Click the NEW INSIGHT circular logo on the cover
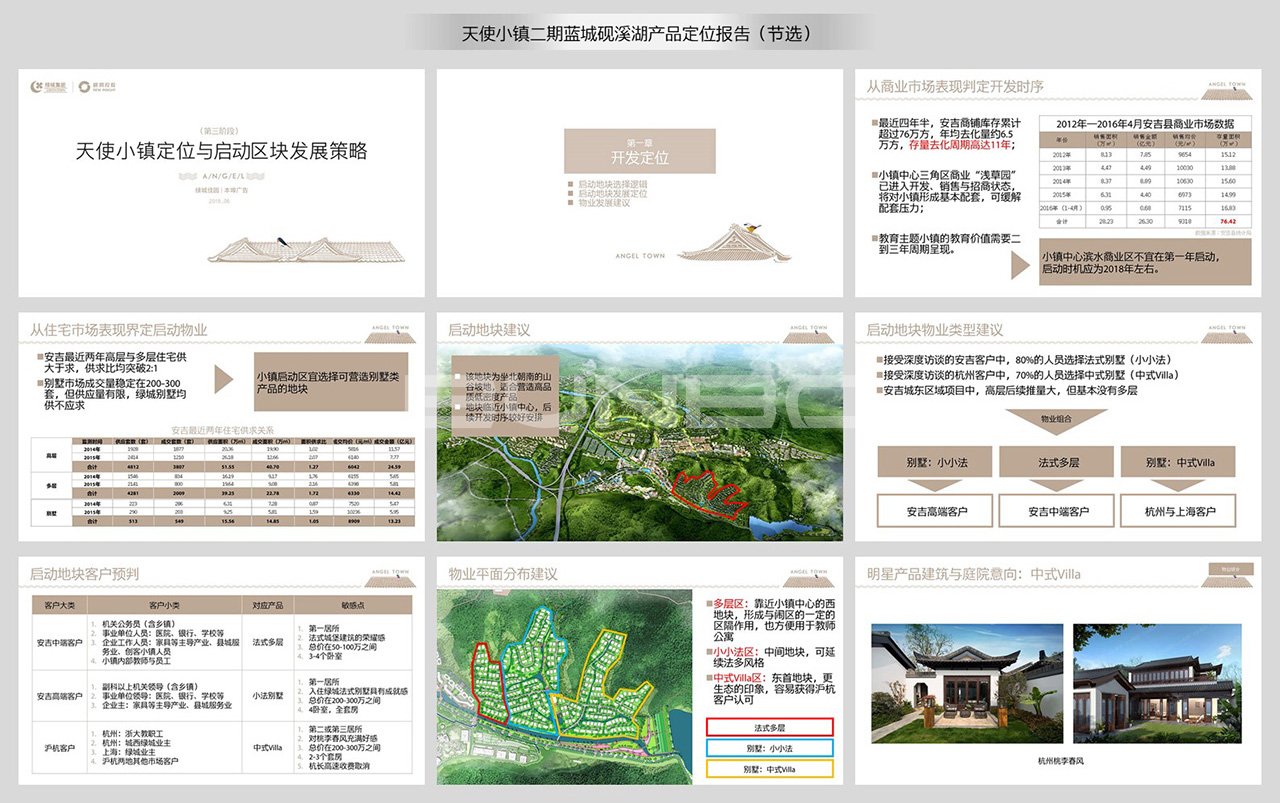Viewport: 1280px width, 803px height. pyautogui.click(x=84, y=87)
